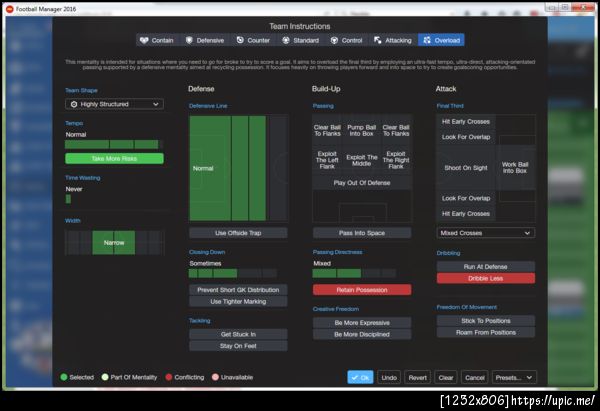Click the Clear button
The height and width of the screenshot is (411, 600).
point(446,377)
